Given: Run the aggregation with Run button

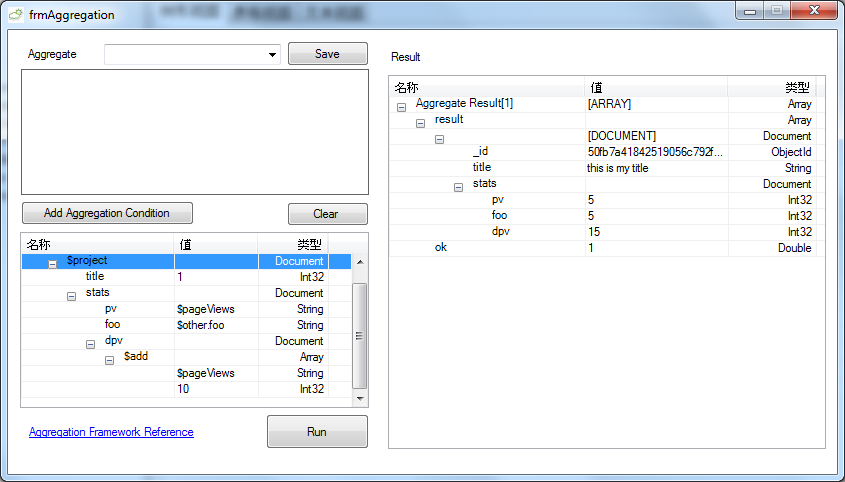Looking at the screenshot, I should 317,432.
